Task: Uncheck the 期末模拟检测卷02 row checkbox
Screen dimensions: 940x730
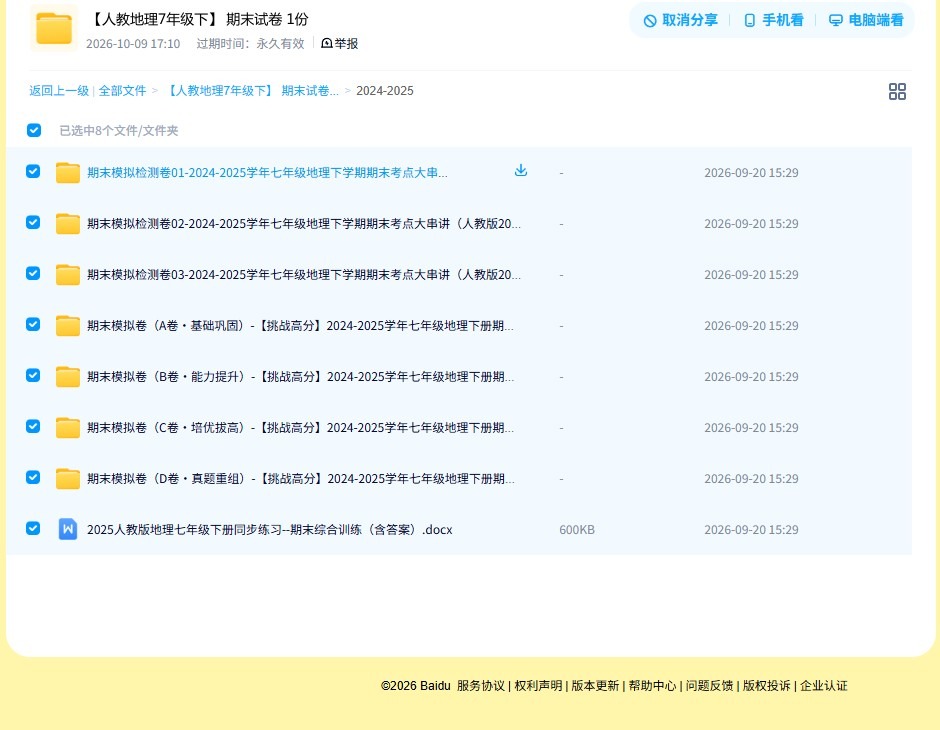Action: 33,222
